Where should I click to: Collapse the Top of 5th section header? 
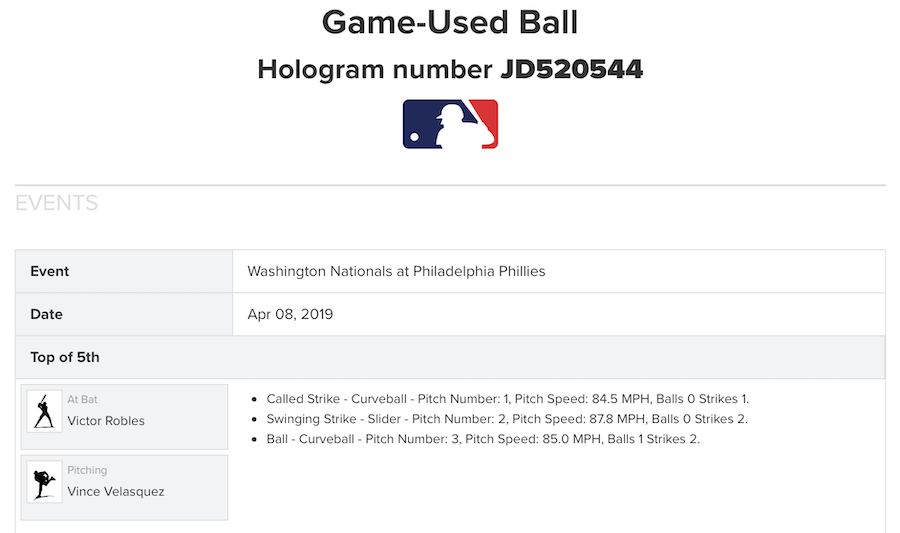coord(65,357)
